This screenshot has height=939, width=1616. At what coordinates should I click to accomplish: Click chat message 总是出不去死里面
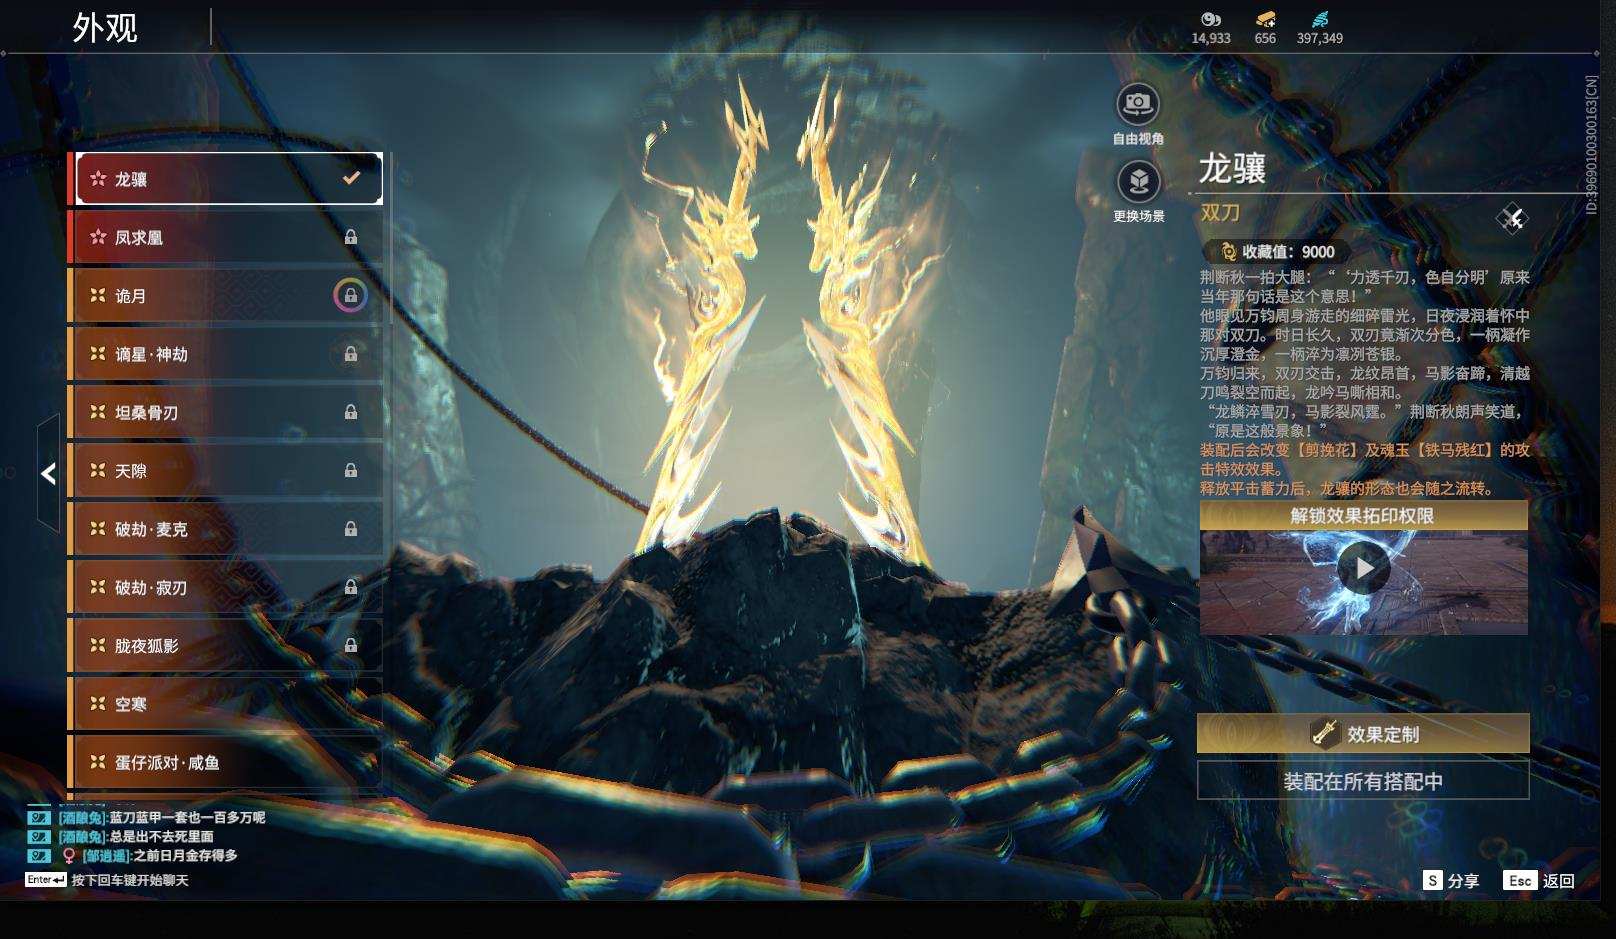click(x=161, y=837)
